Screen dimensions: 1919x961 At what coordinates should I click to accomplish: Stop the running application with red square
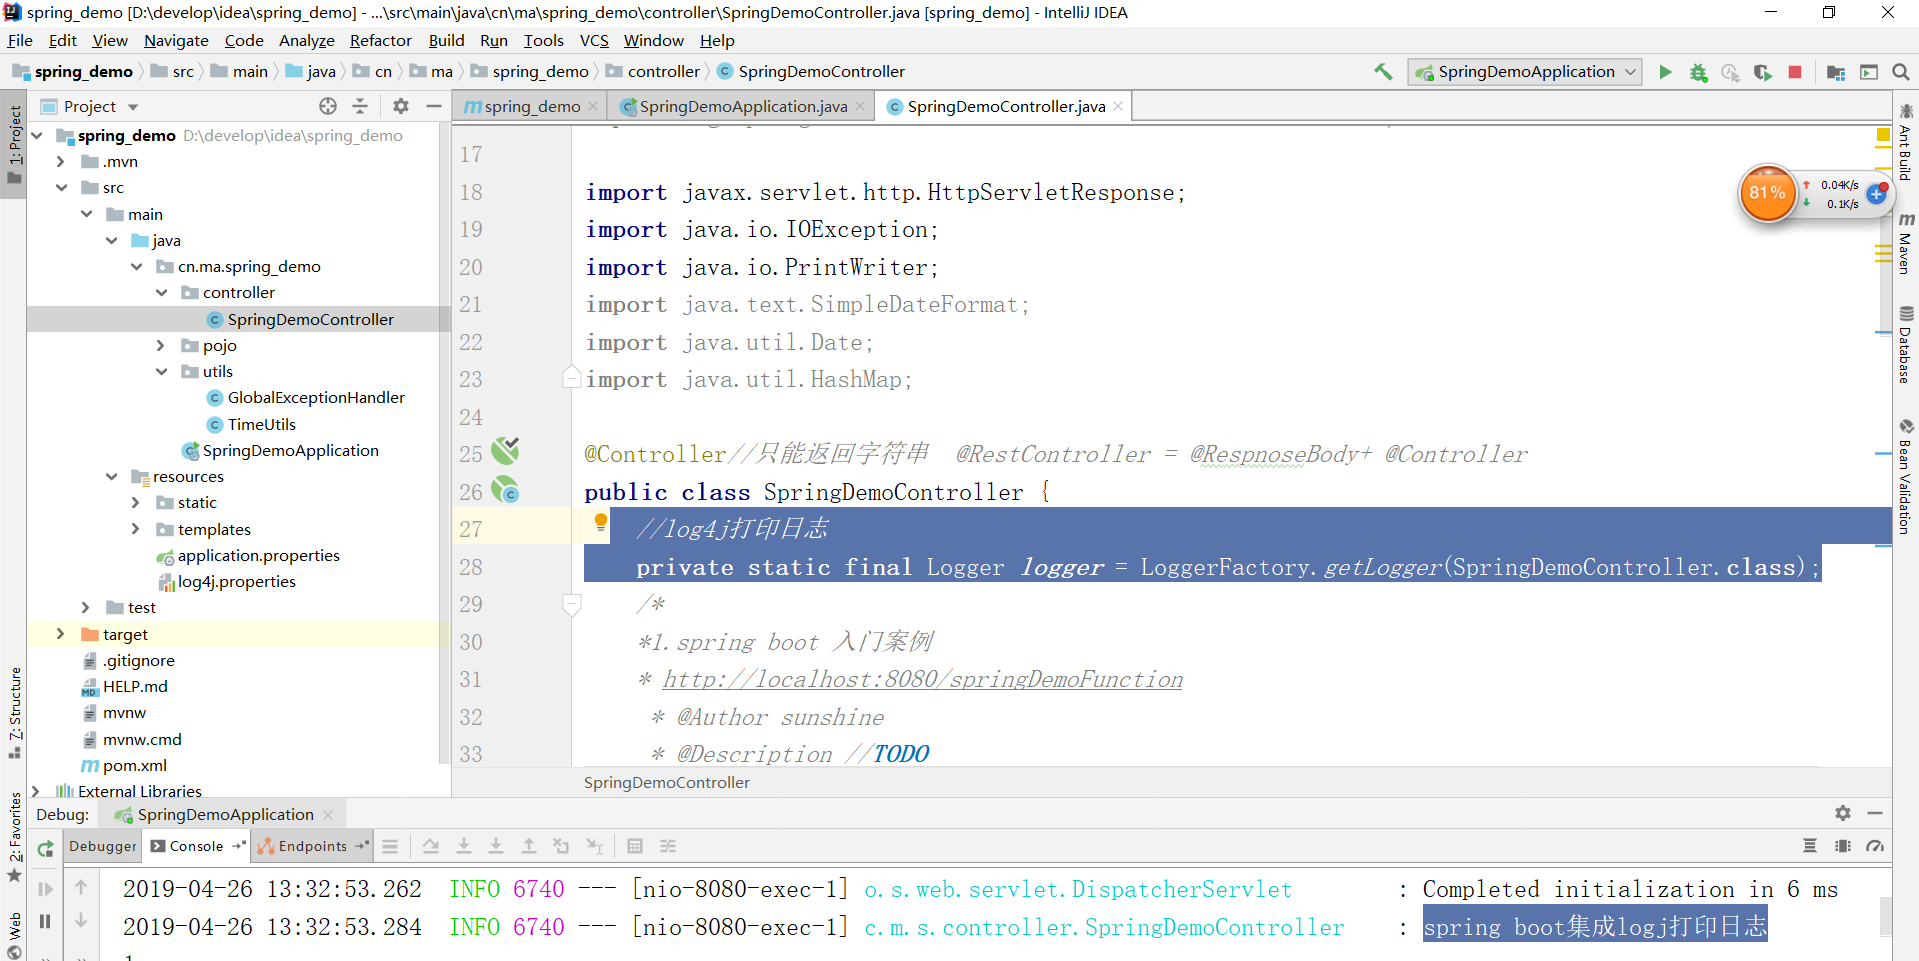(x=1795, y=72)
